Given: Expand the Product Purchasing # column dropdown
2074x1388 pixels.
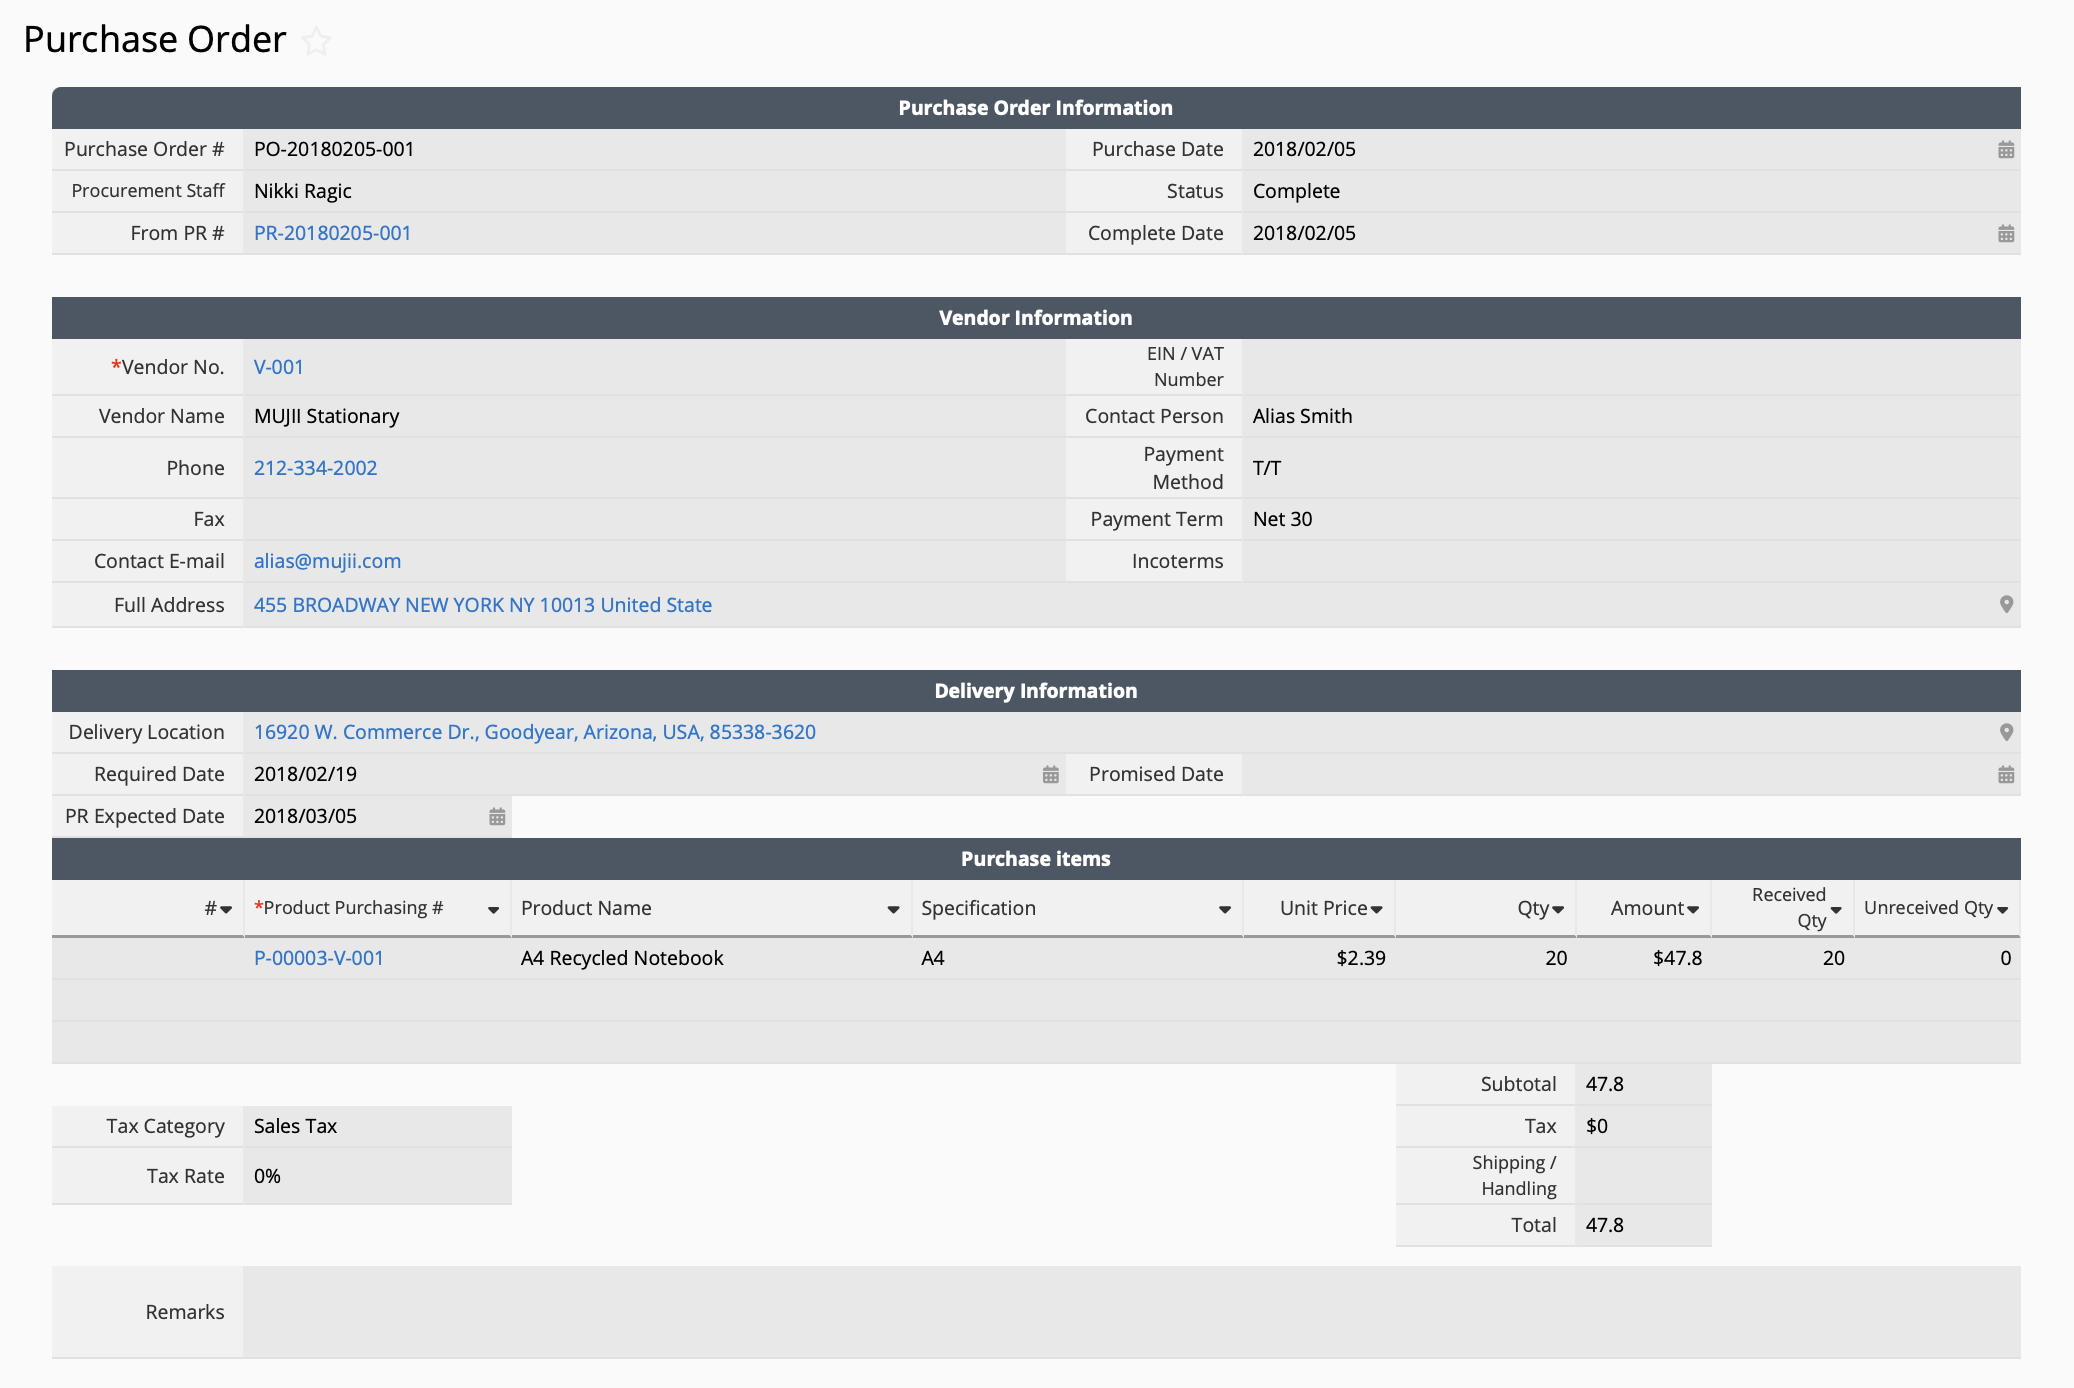Looking at the screenshot, I should (493, 910).
